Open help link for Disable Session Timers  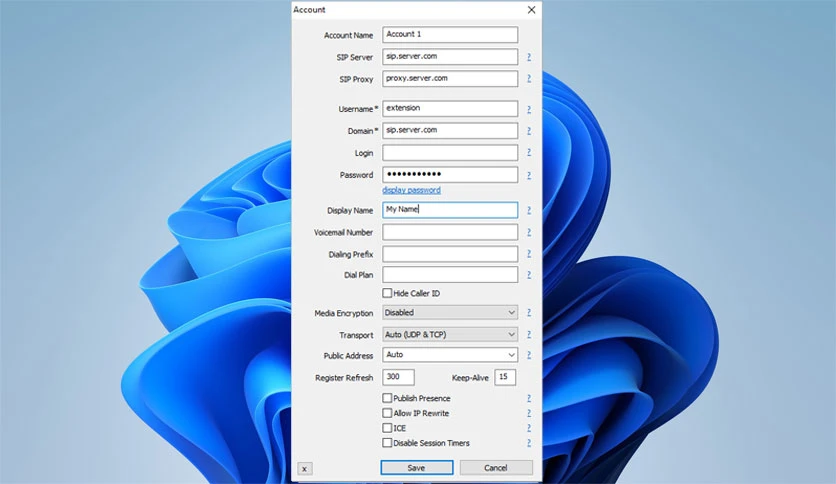[529, 443]
